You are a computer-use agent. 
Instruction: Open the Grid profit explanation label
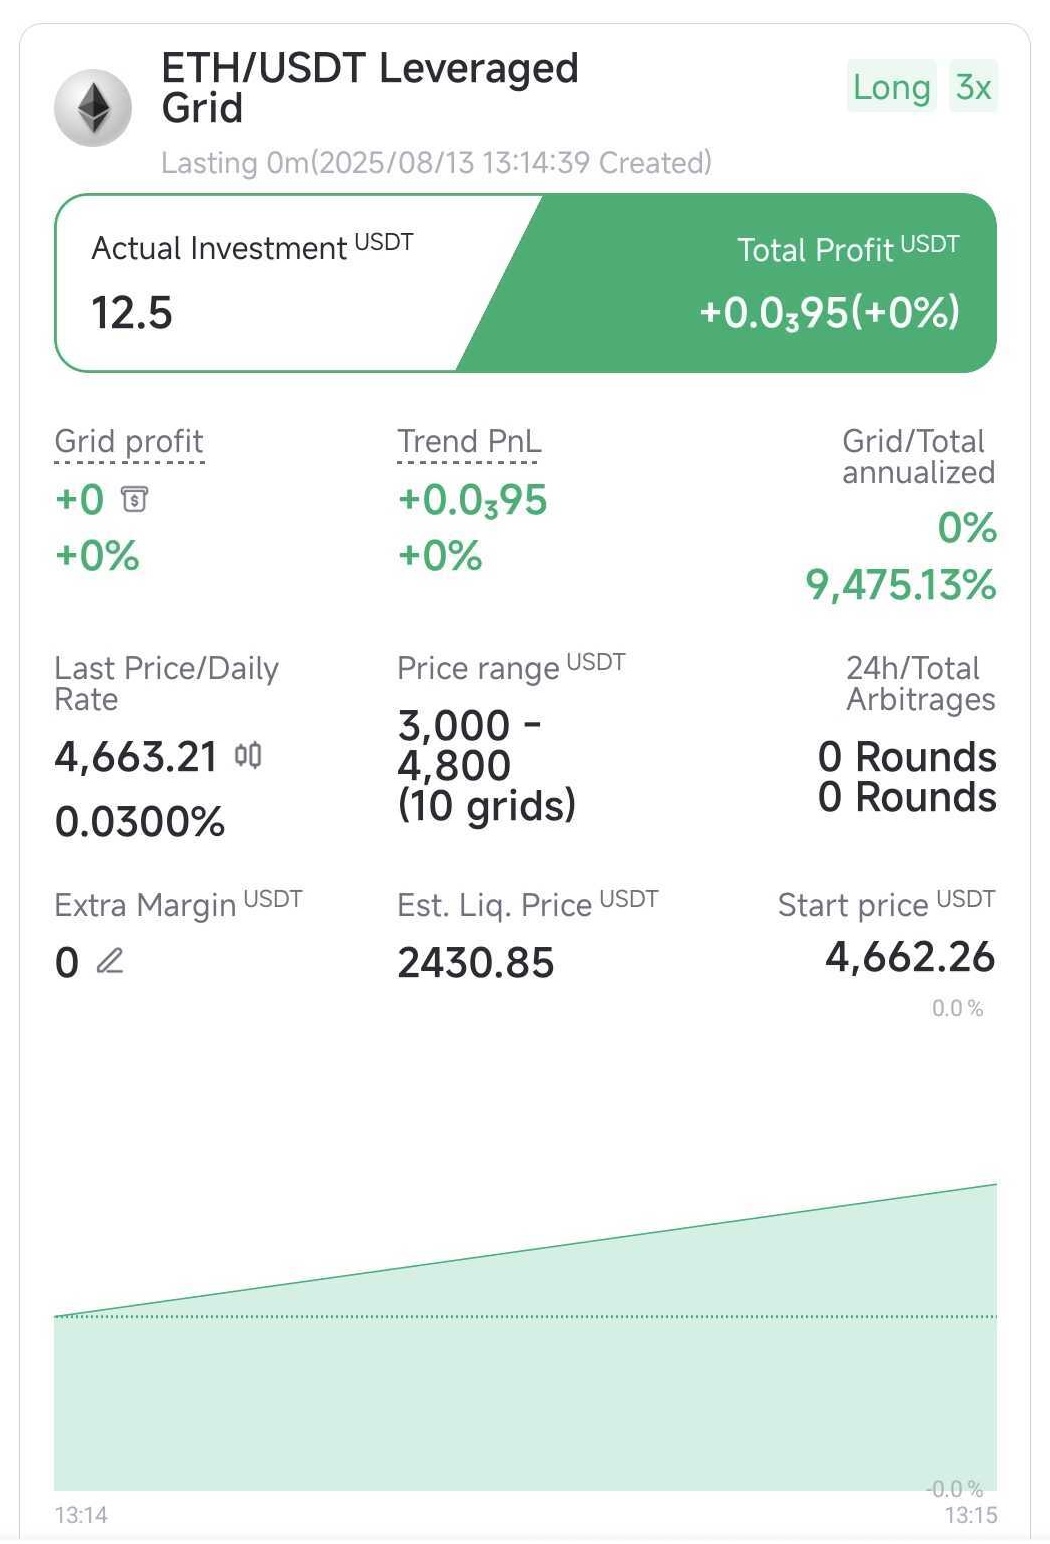pyautogui.click(x=129, y=442)
